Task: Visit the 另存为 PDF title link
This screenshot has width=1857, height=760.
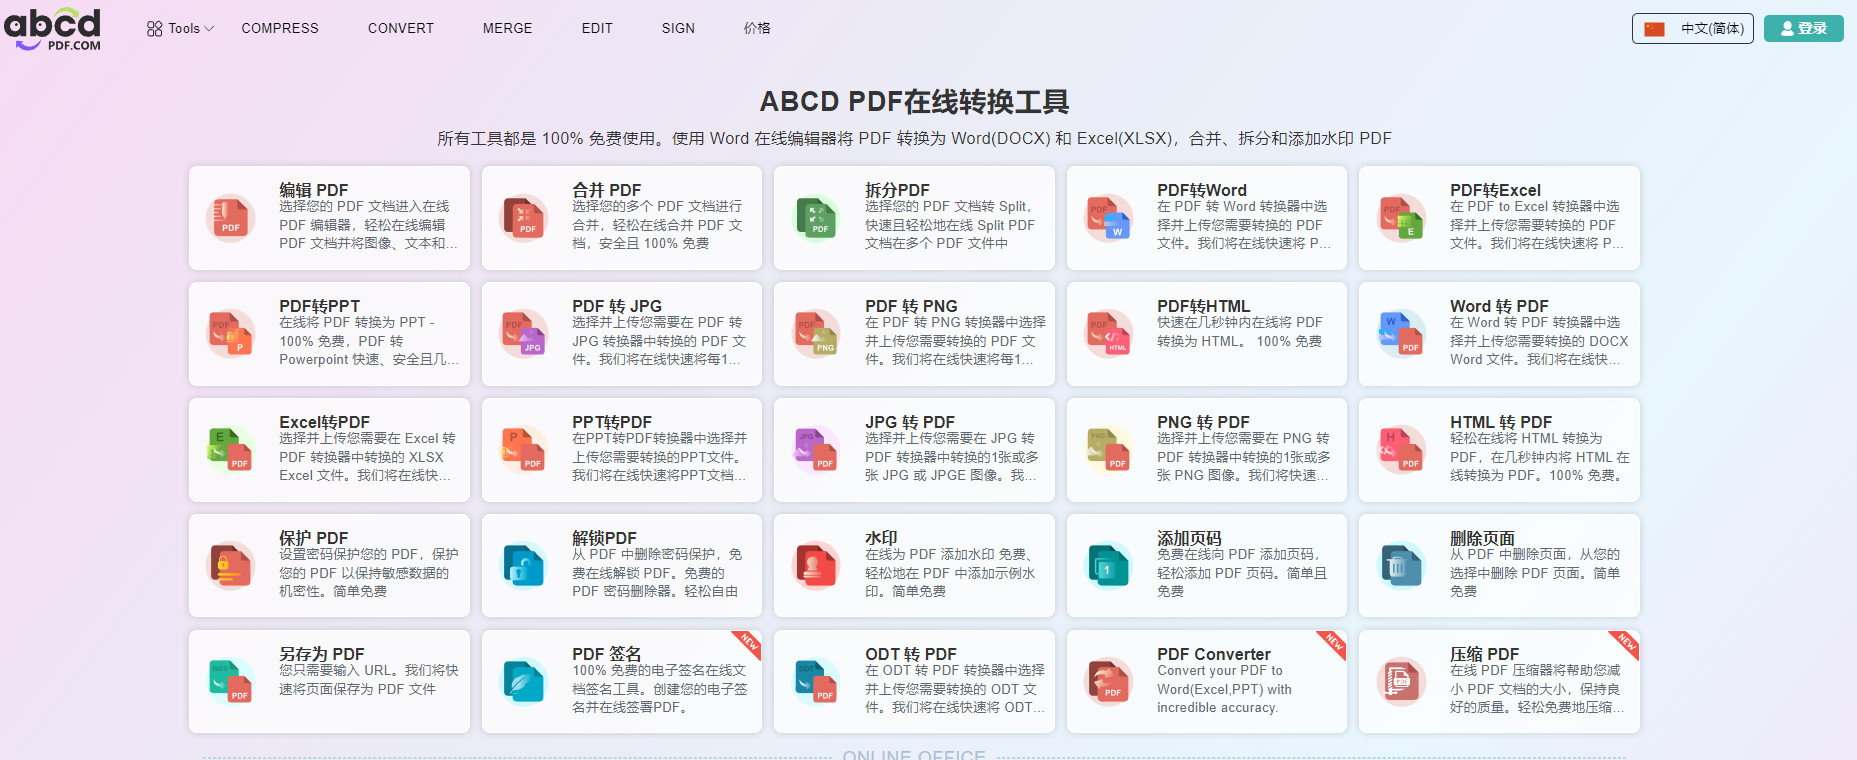Action: tap(322, 654)
